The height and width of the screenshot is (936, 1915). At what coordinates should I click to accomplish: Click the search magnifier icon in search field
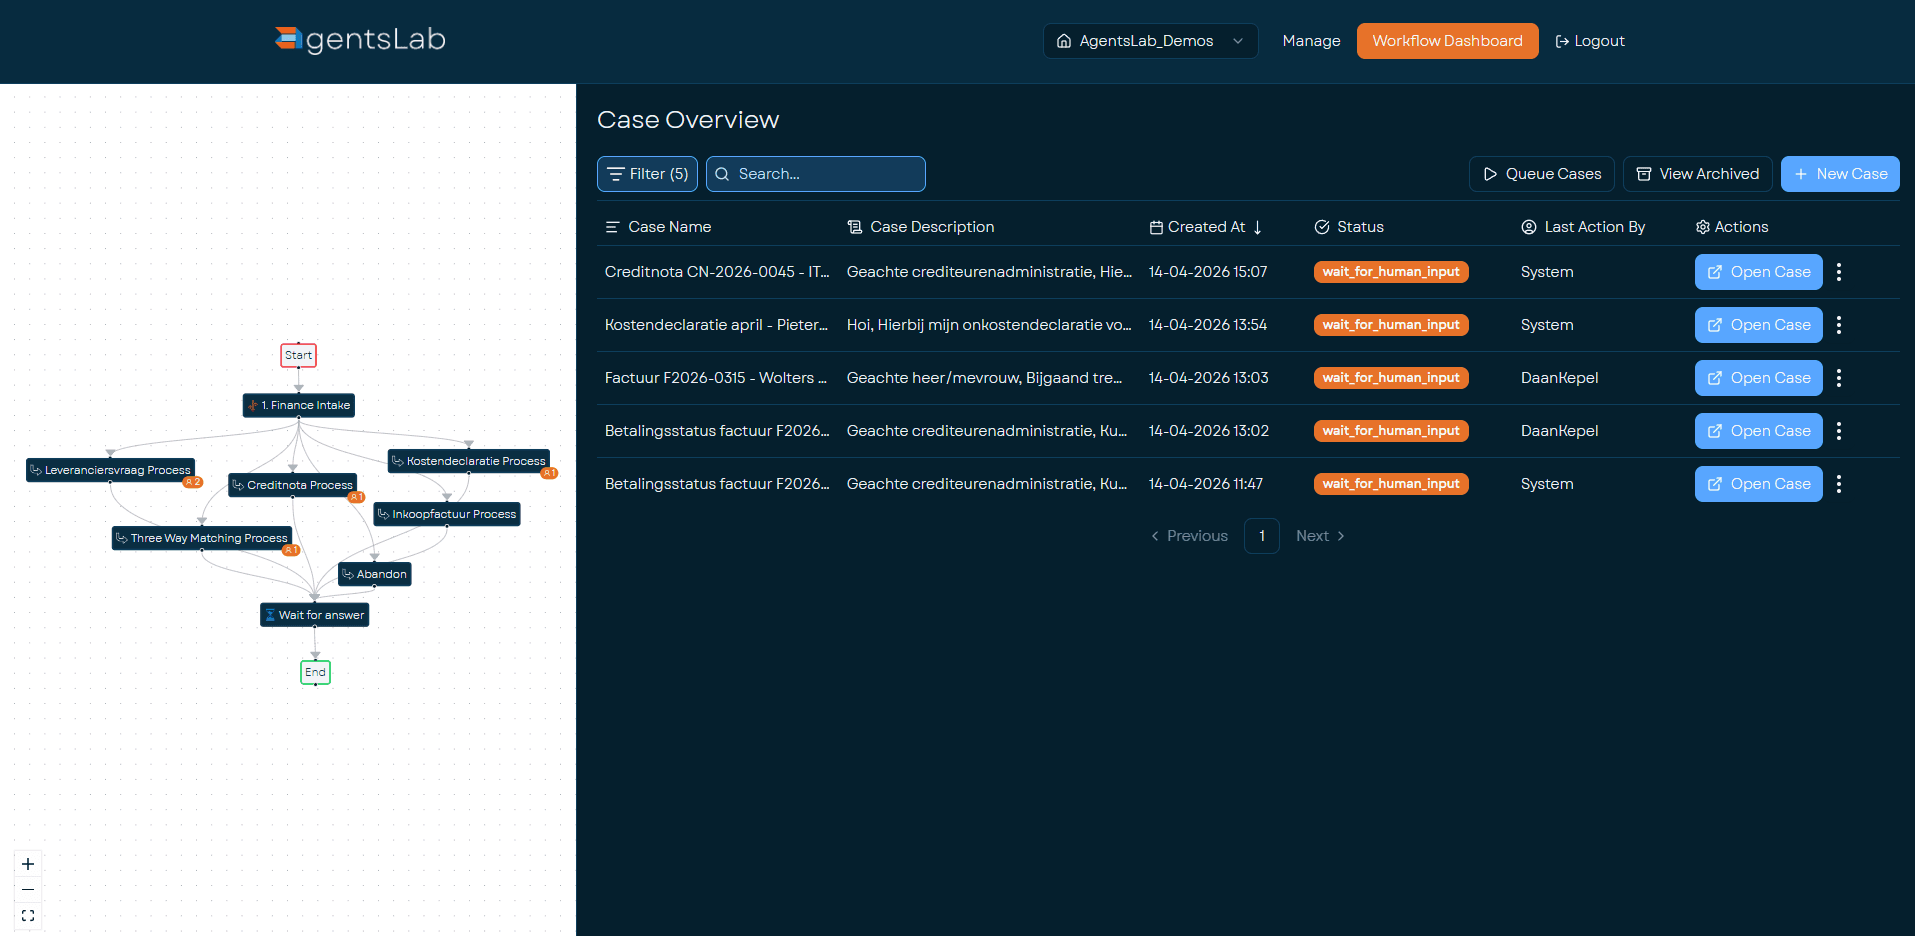click(723, 174)
